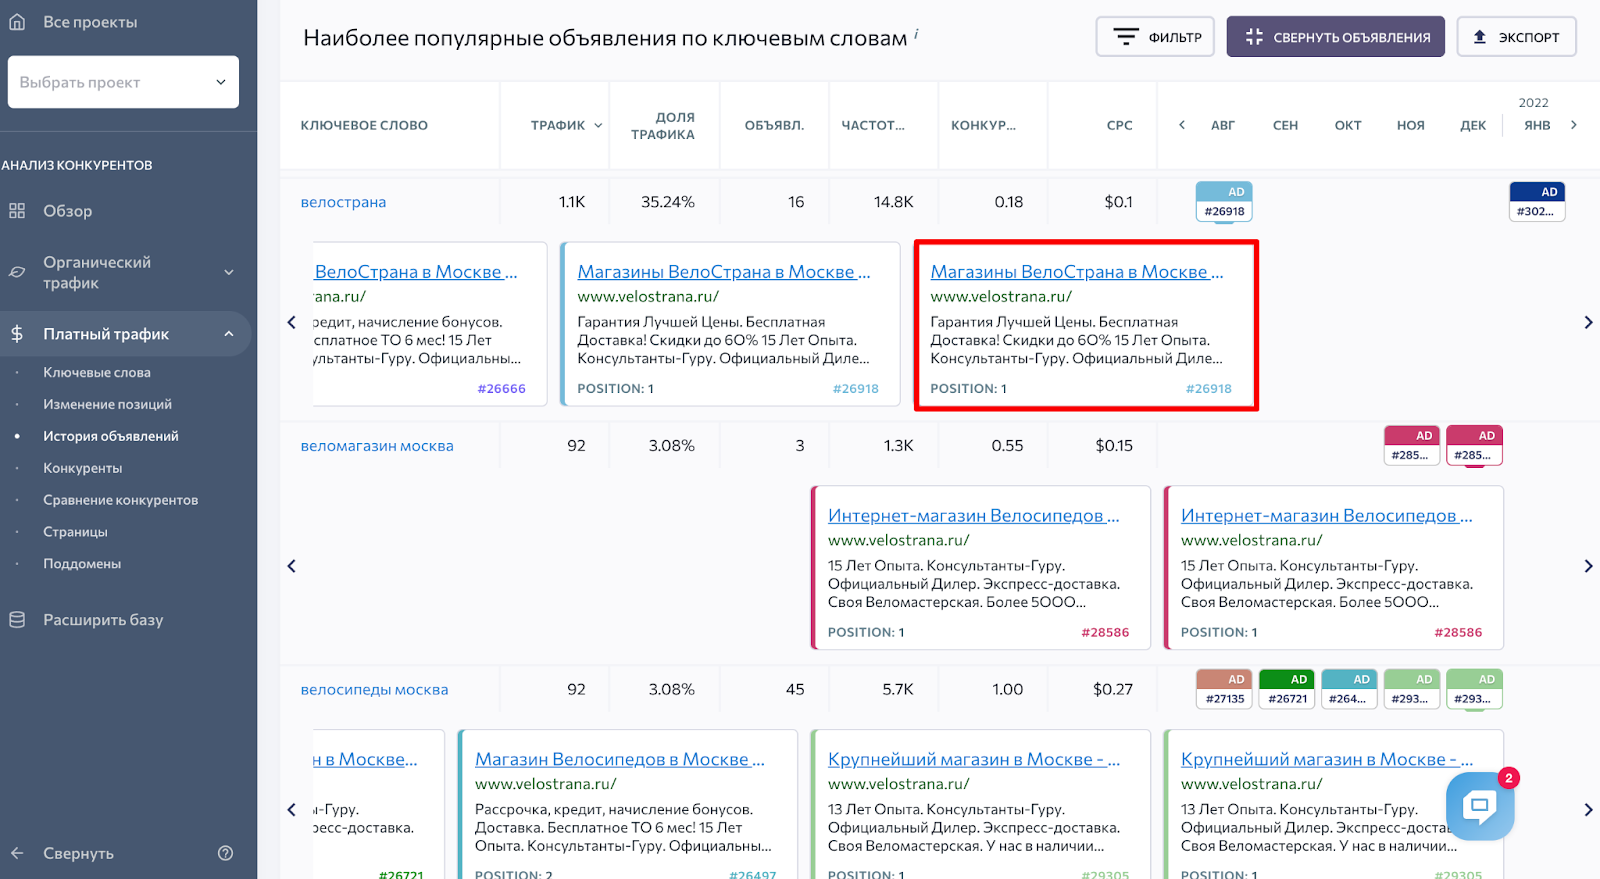Screen dimensions: 1600x879
Task: Select dark blue AD marker #302...
Action: 1537,202
